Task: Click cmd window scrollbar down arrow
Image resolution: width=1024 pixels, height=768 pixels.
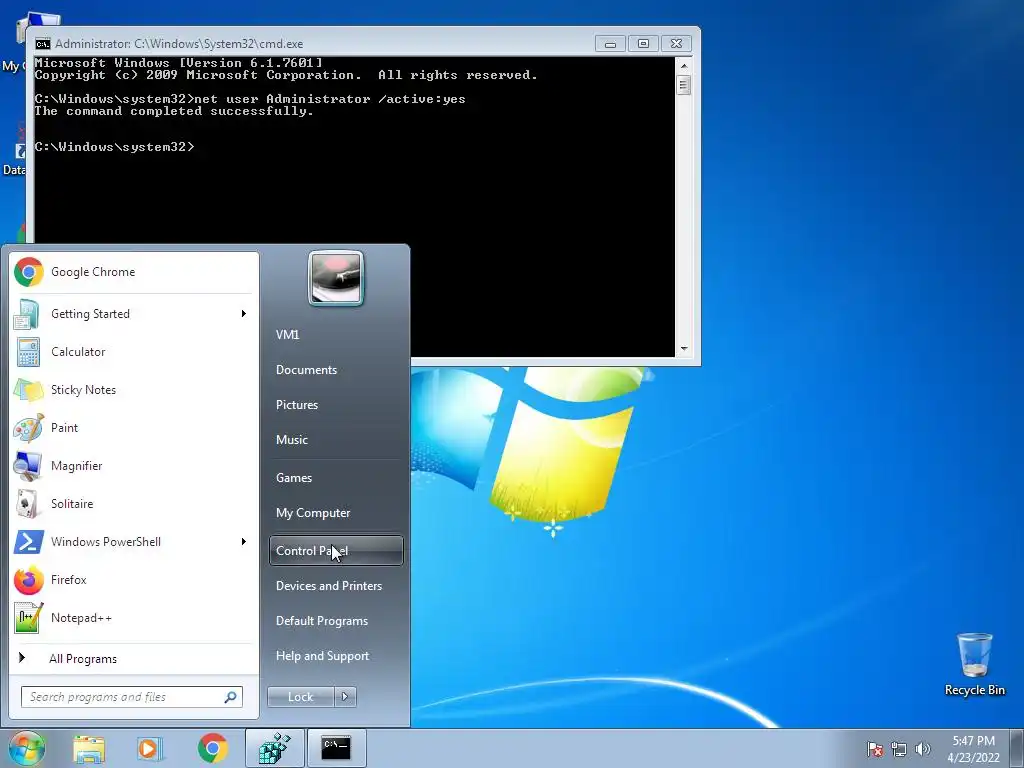Action: [684, 349]
